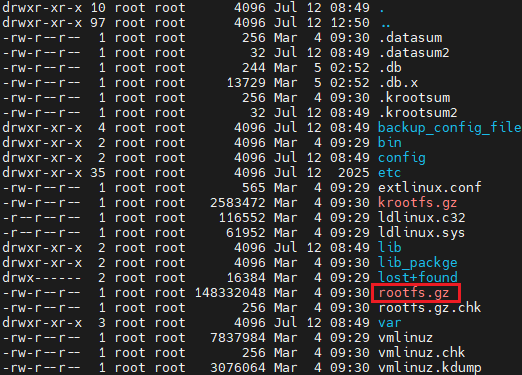Click the lib_packge directory name
522x375 pixels.
[x=418, y=263]
